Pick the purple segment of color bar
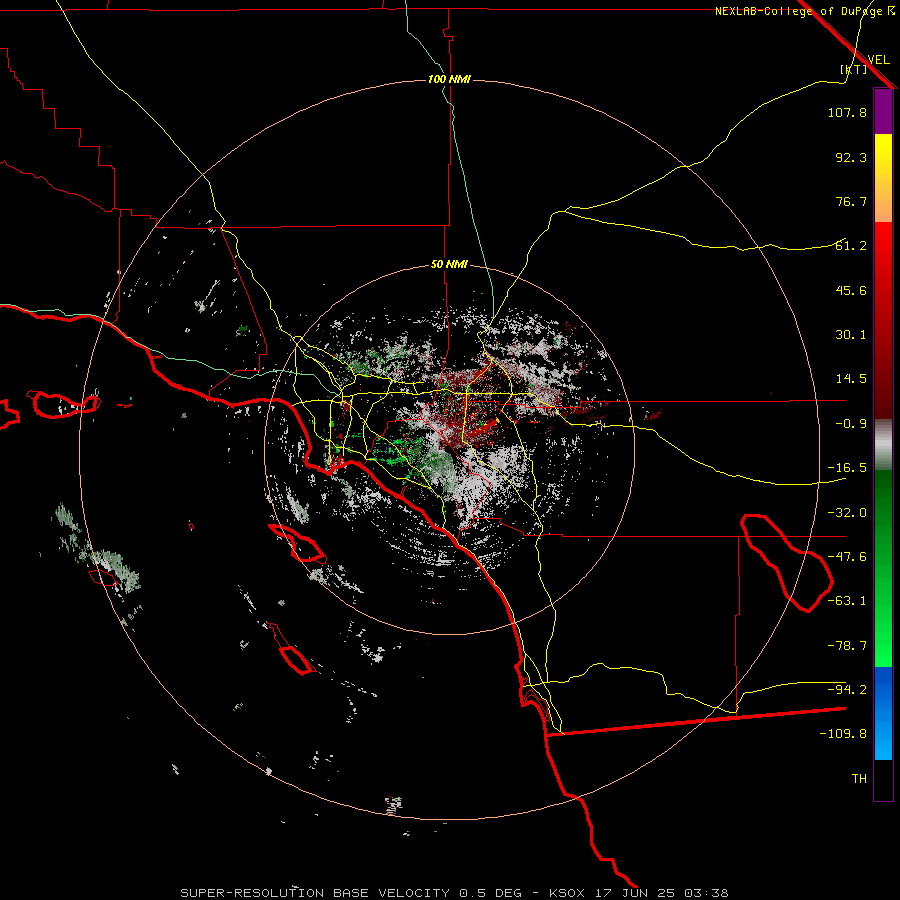This screenshot has height=900, width=900. [883, 112]
